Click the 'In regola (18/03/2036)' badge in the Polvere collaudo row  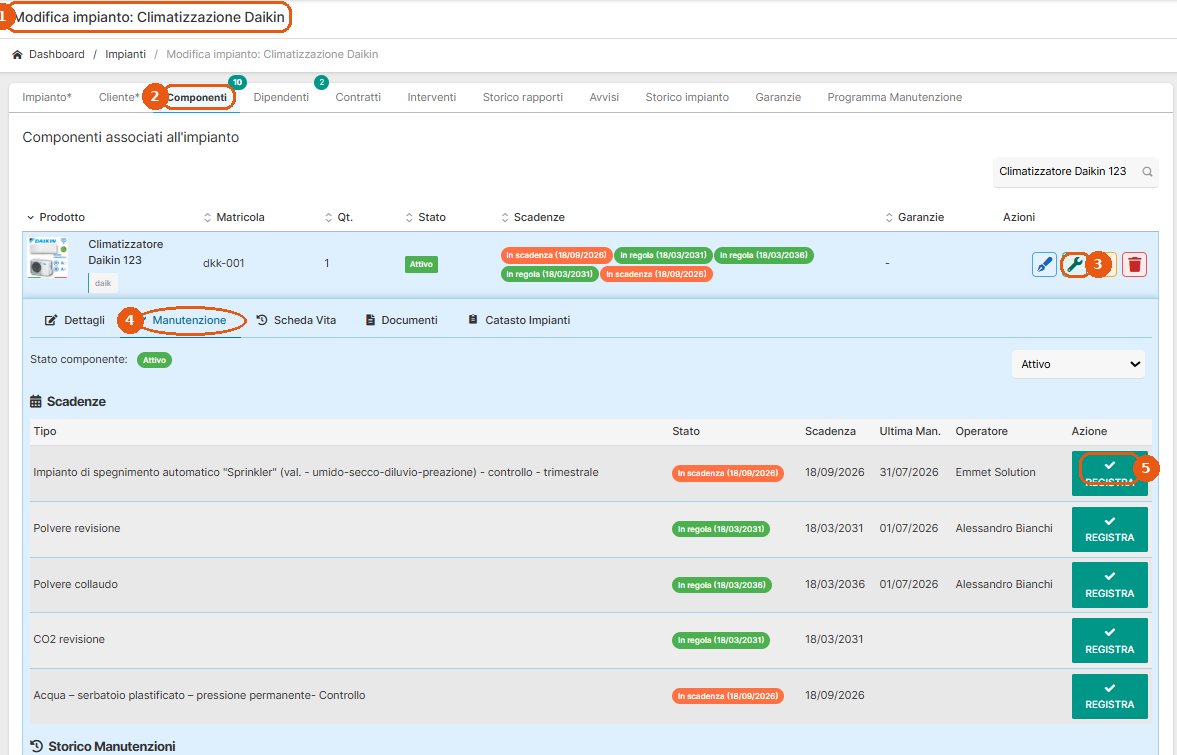pos(721,585)
